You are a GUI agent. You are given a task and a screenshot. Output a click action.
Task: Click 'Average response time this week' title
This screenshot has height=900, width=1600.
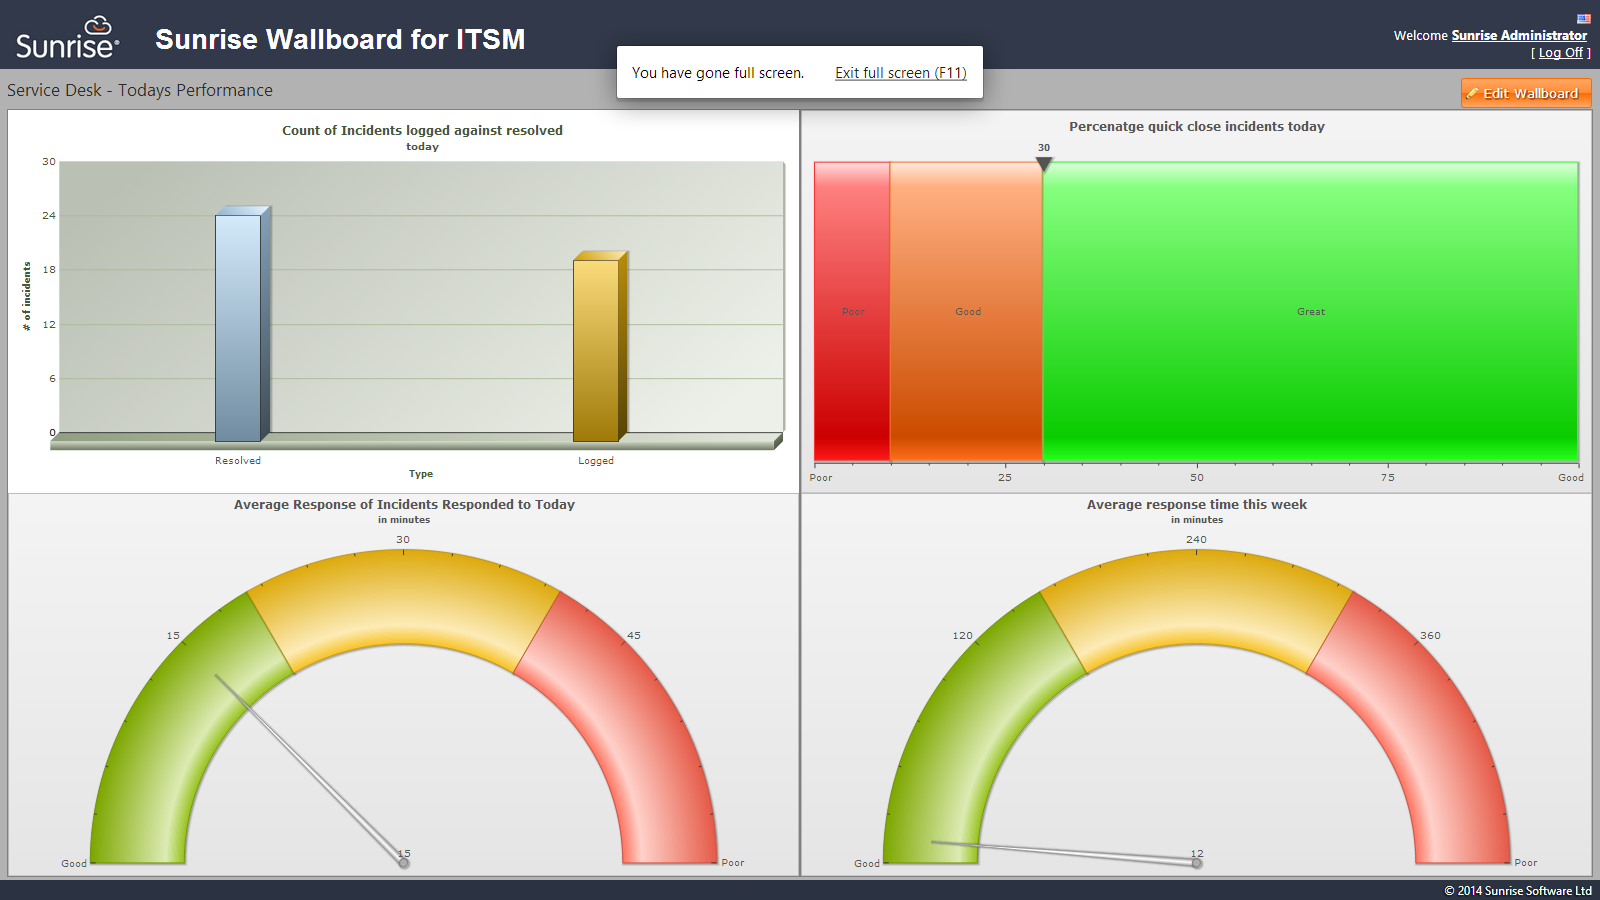(1197, 504)
